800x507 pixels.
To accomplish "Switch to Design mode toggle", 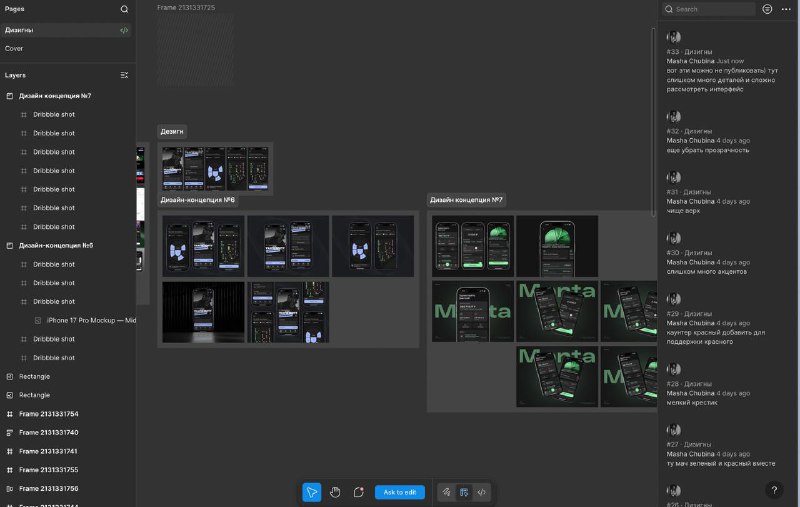I will 464,492.
